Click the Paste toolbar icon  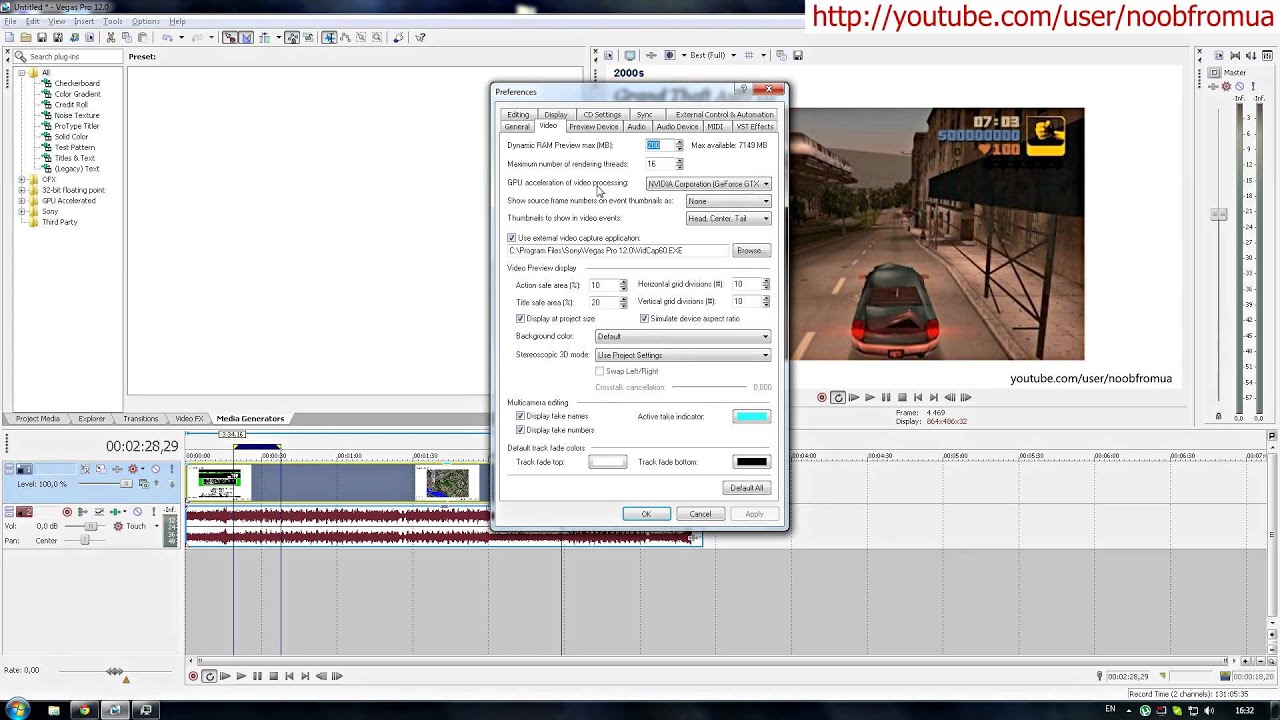[x=143, y=38]
